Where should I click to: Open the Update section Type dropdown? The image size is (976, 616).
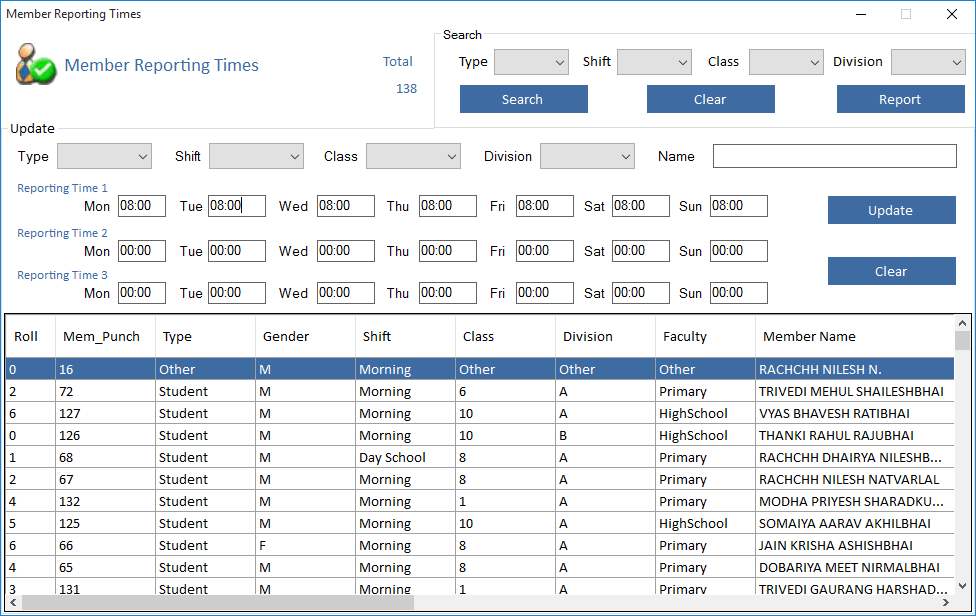[104, 156]
